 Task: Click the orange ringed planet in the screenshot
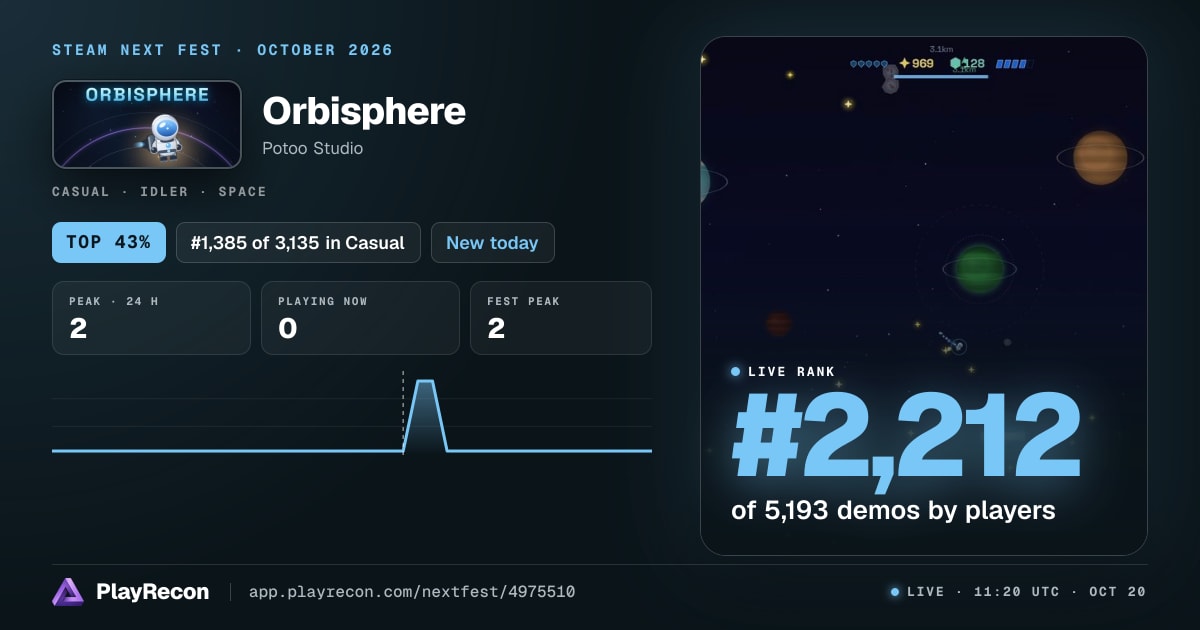point(1100,158)
